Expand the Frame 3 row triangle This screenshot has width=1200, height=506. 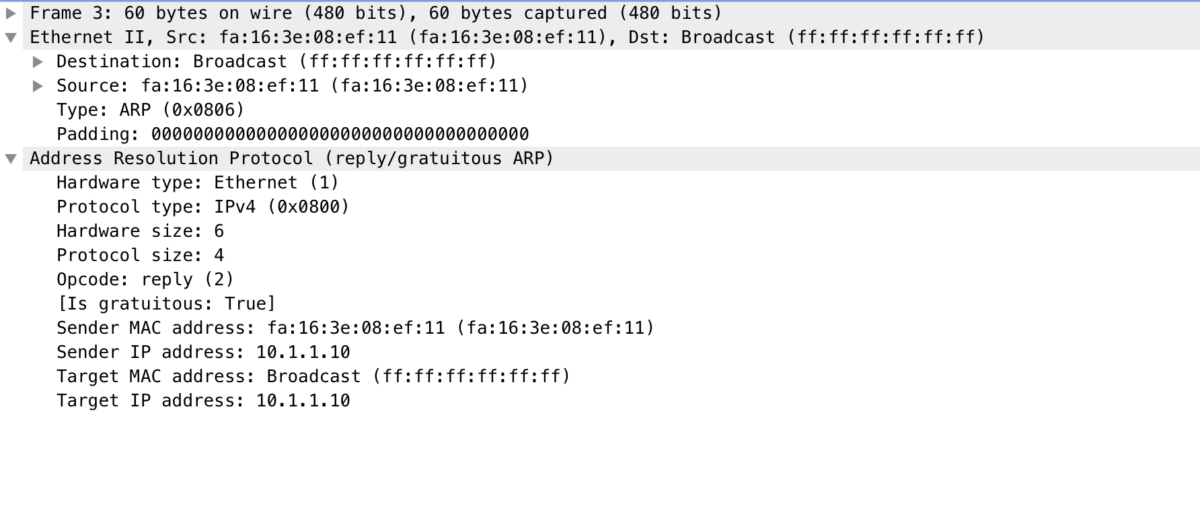(11, 13)
